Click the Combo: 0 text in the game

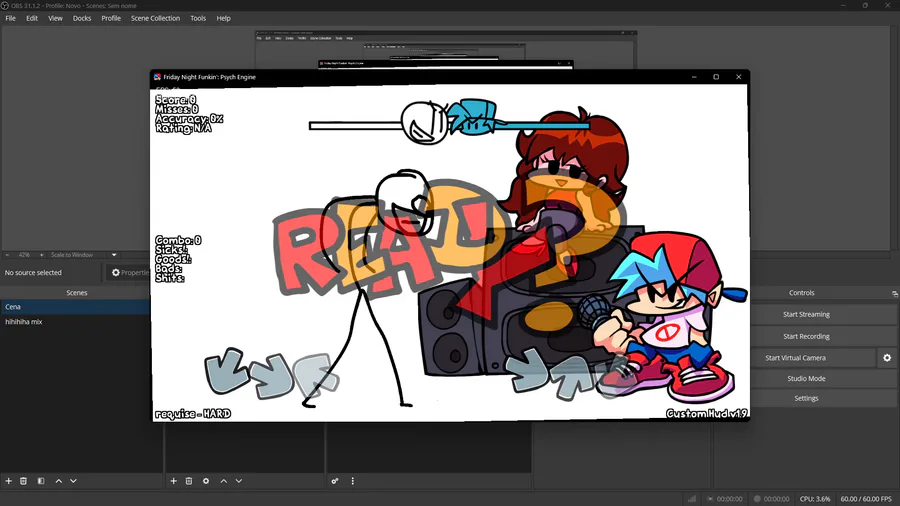[x=179, y=240]
